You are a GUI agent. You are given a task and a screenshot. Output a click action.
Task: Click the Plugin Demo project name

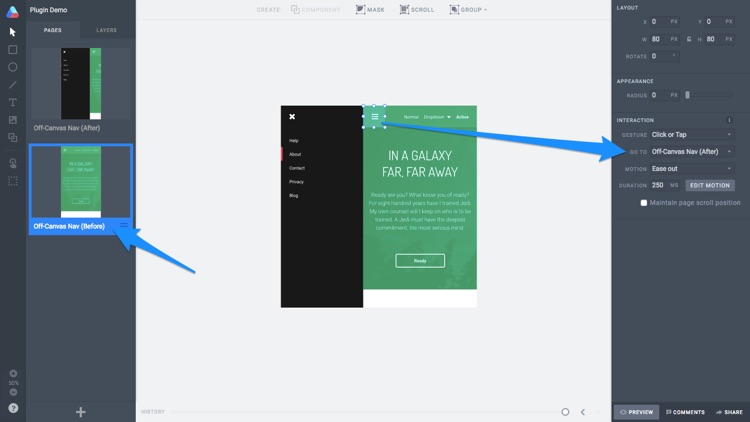[48, 10]
